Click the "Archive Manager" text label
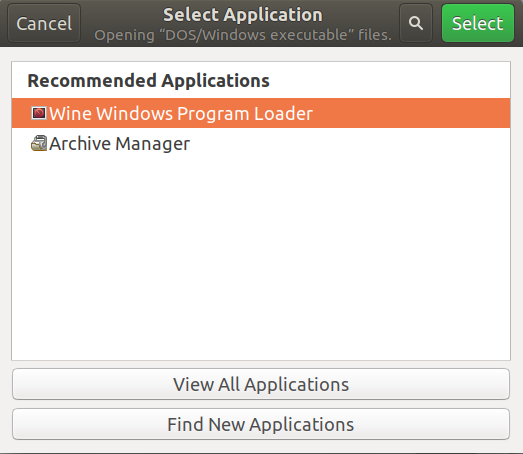The width and height of the screenshot is (523, 454). pos(119,144)
